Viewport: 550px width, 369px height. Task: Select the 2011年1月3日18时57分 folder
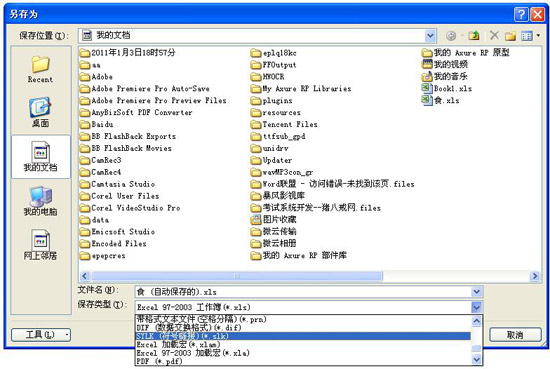point(127,53)
